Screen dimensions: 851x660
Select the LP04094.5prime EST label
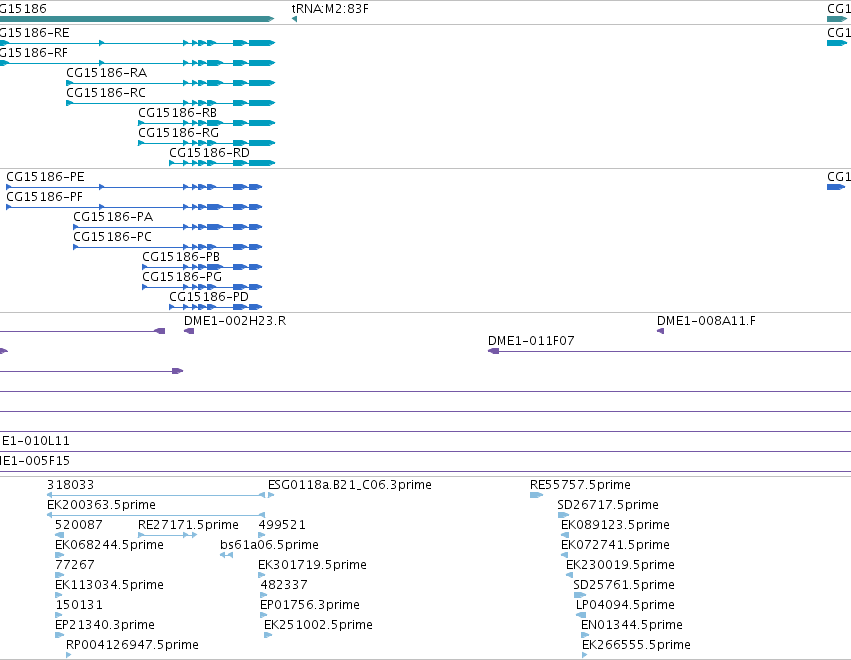[x=625, y=605]
